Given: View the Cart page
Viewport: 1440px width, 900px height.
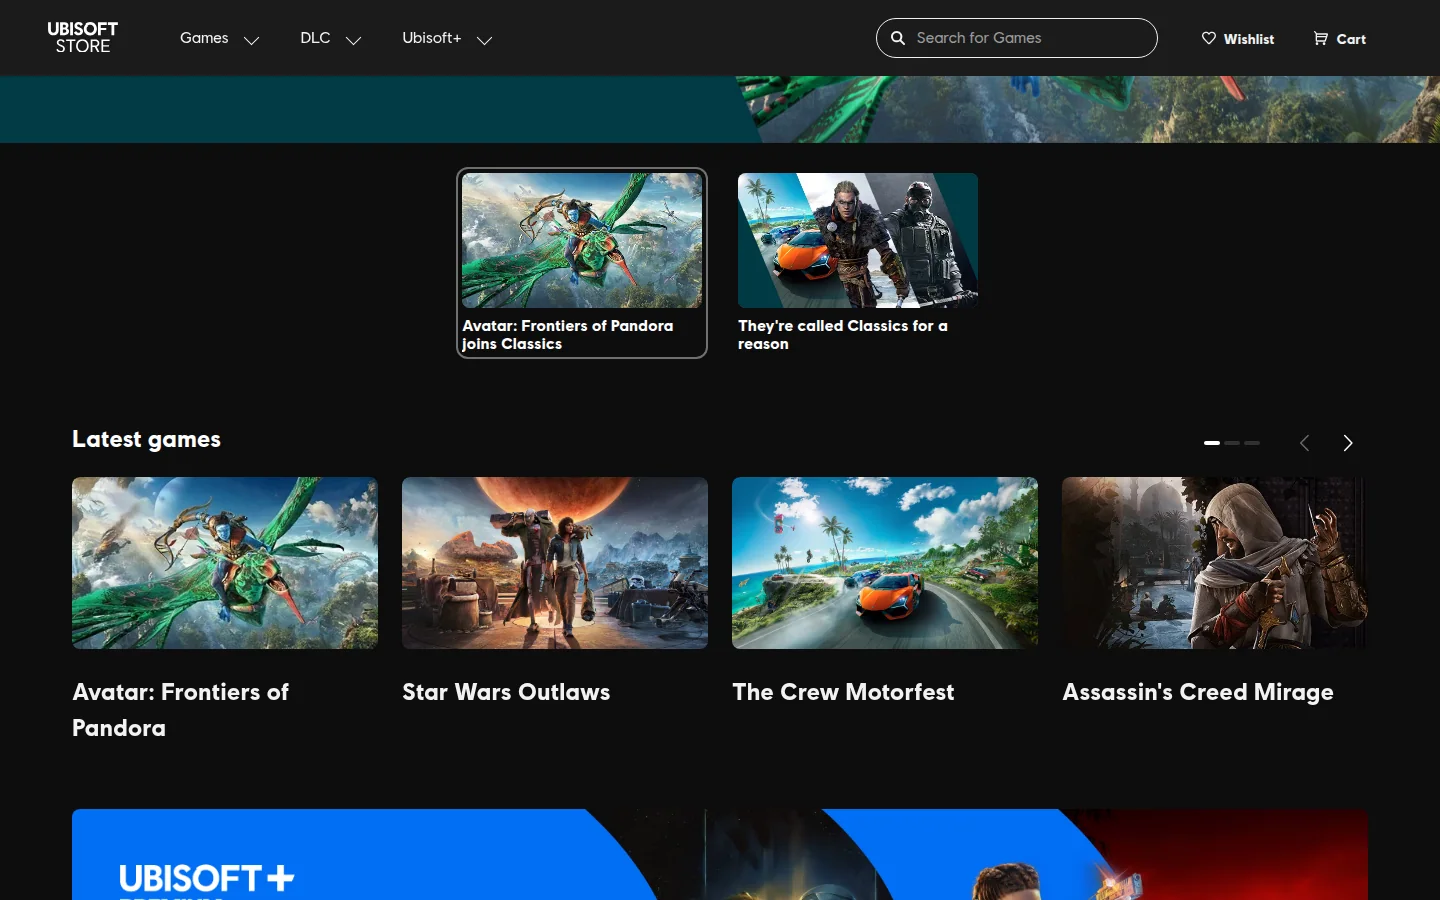Looking at the screenshot, I should [1340, 39].
